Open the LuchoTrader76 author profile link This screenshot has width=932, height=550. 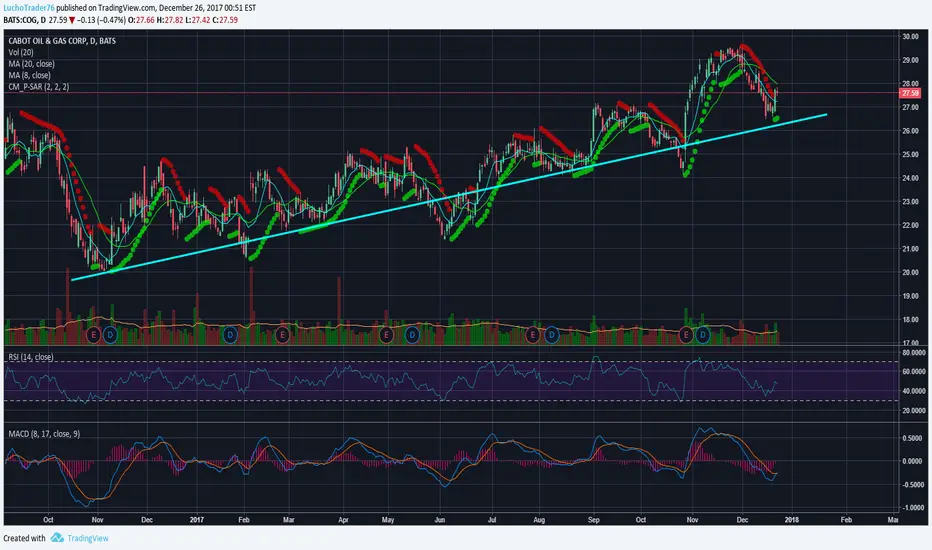click(x=29, y=8)
